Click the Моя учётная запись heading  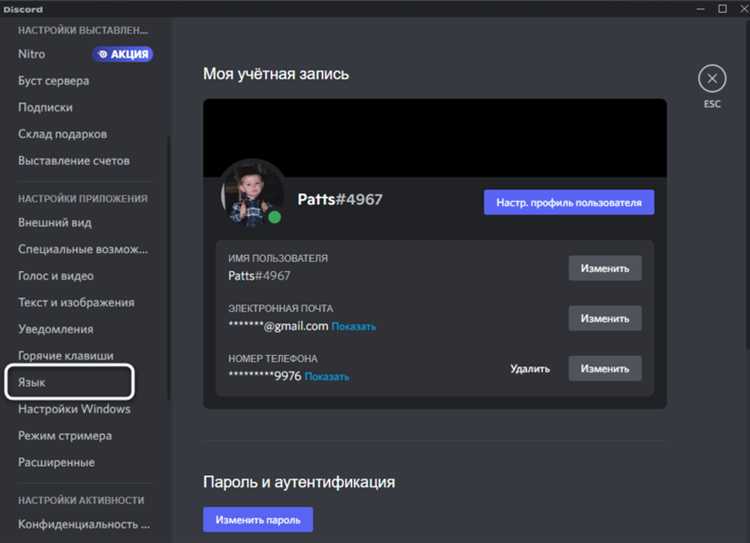coord(276,74)
